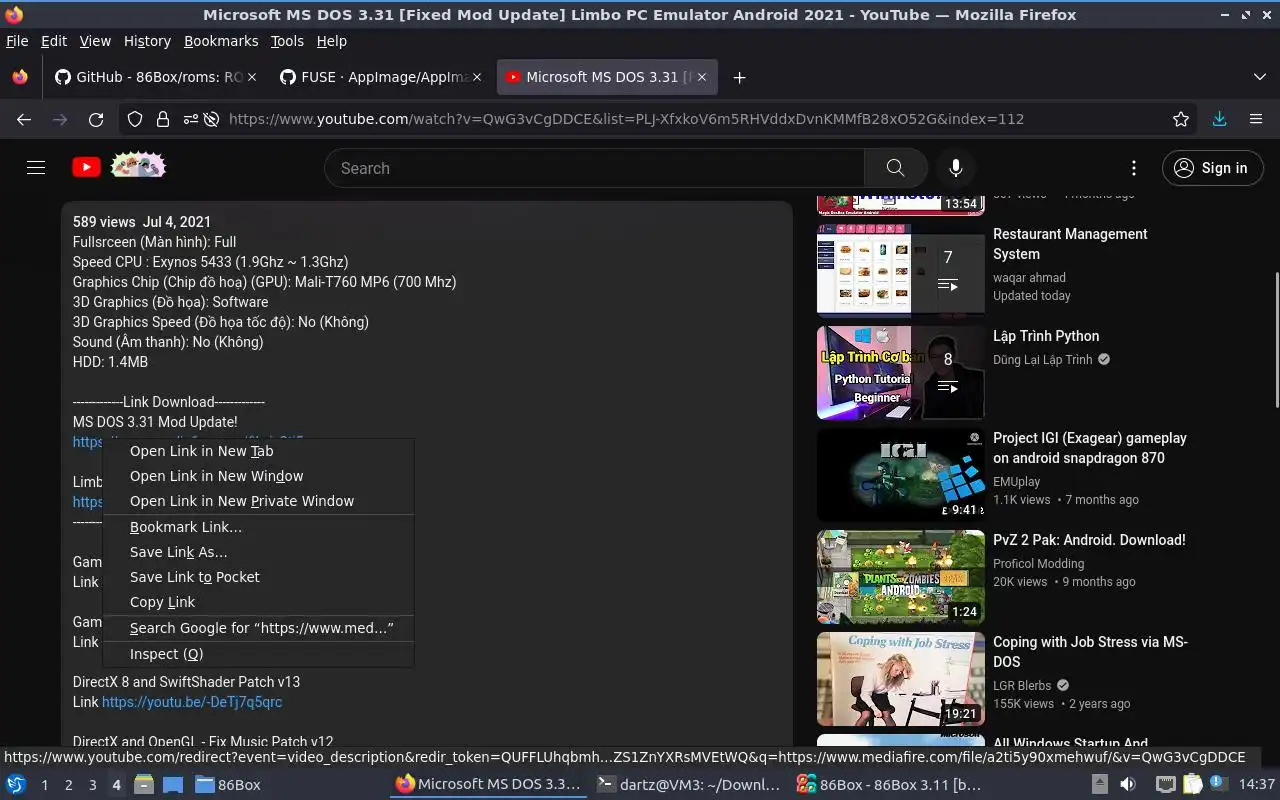The height and width of the screenshot is (800, 1280).
Task: Close the FUSE AppImage tab
Action: (x=477, y=77)
